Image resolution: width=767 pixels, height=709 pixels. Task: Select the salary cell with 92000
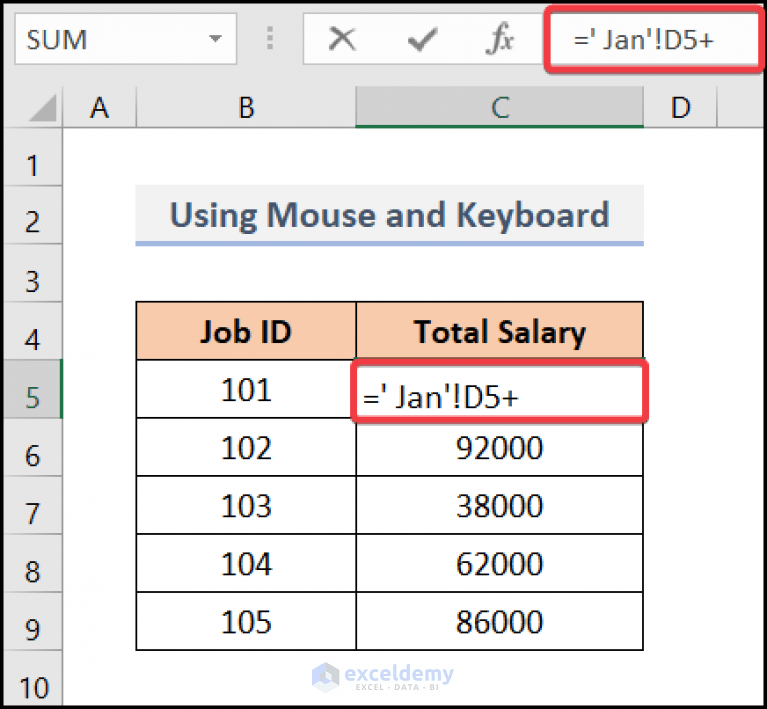click(499, 447)
